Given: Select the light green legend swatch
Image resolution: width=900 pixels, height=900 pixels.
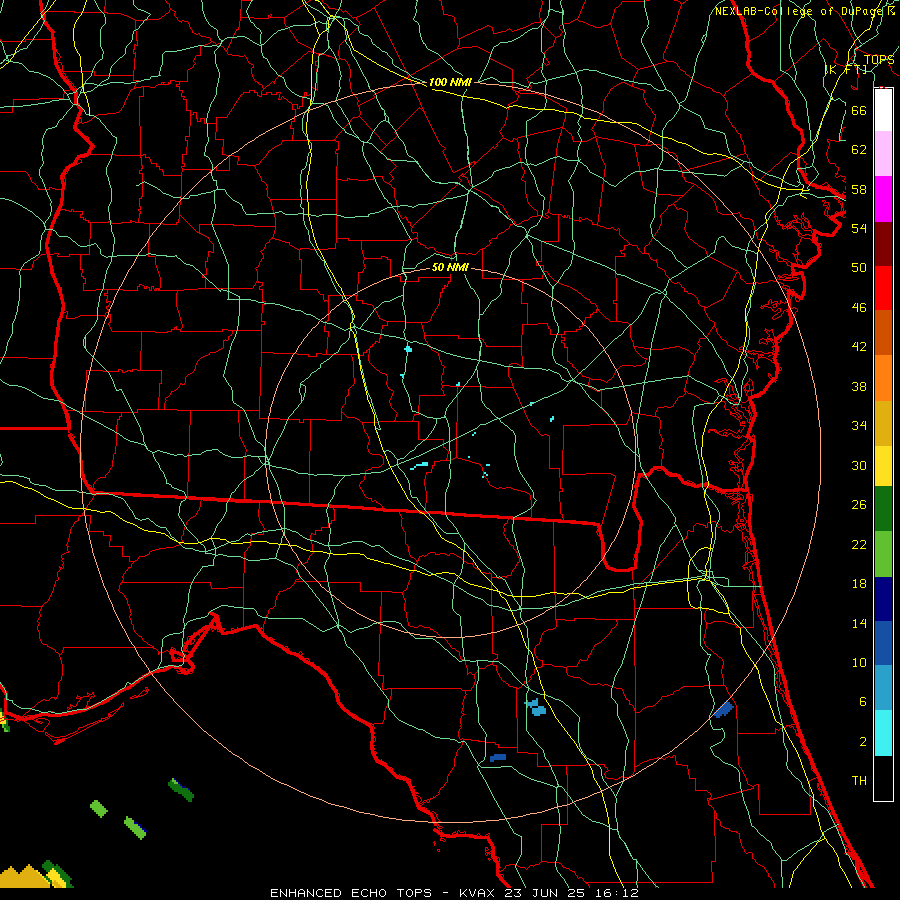Looking at the screenshot, I should coord(883,554).
